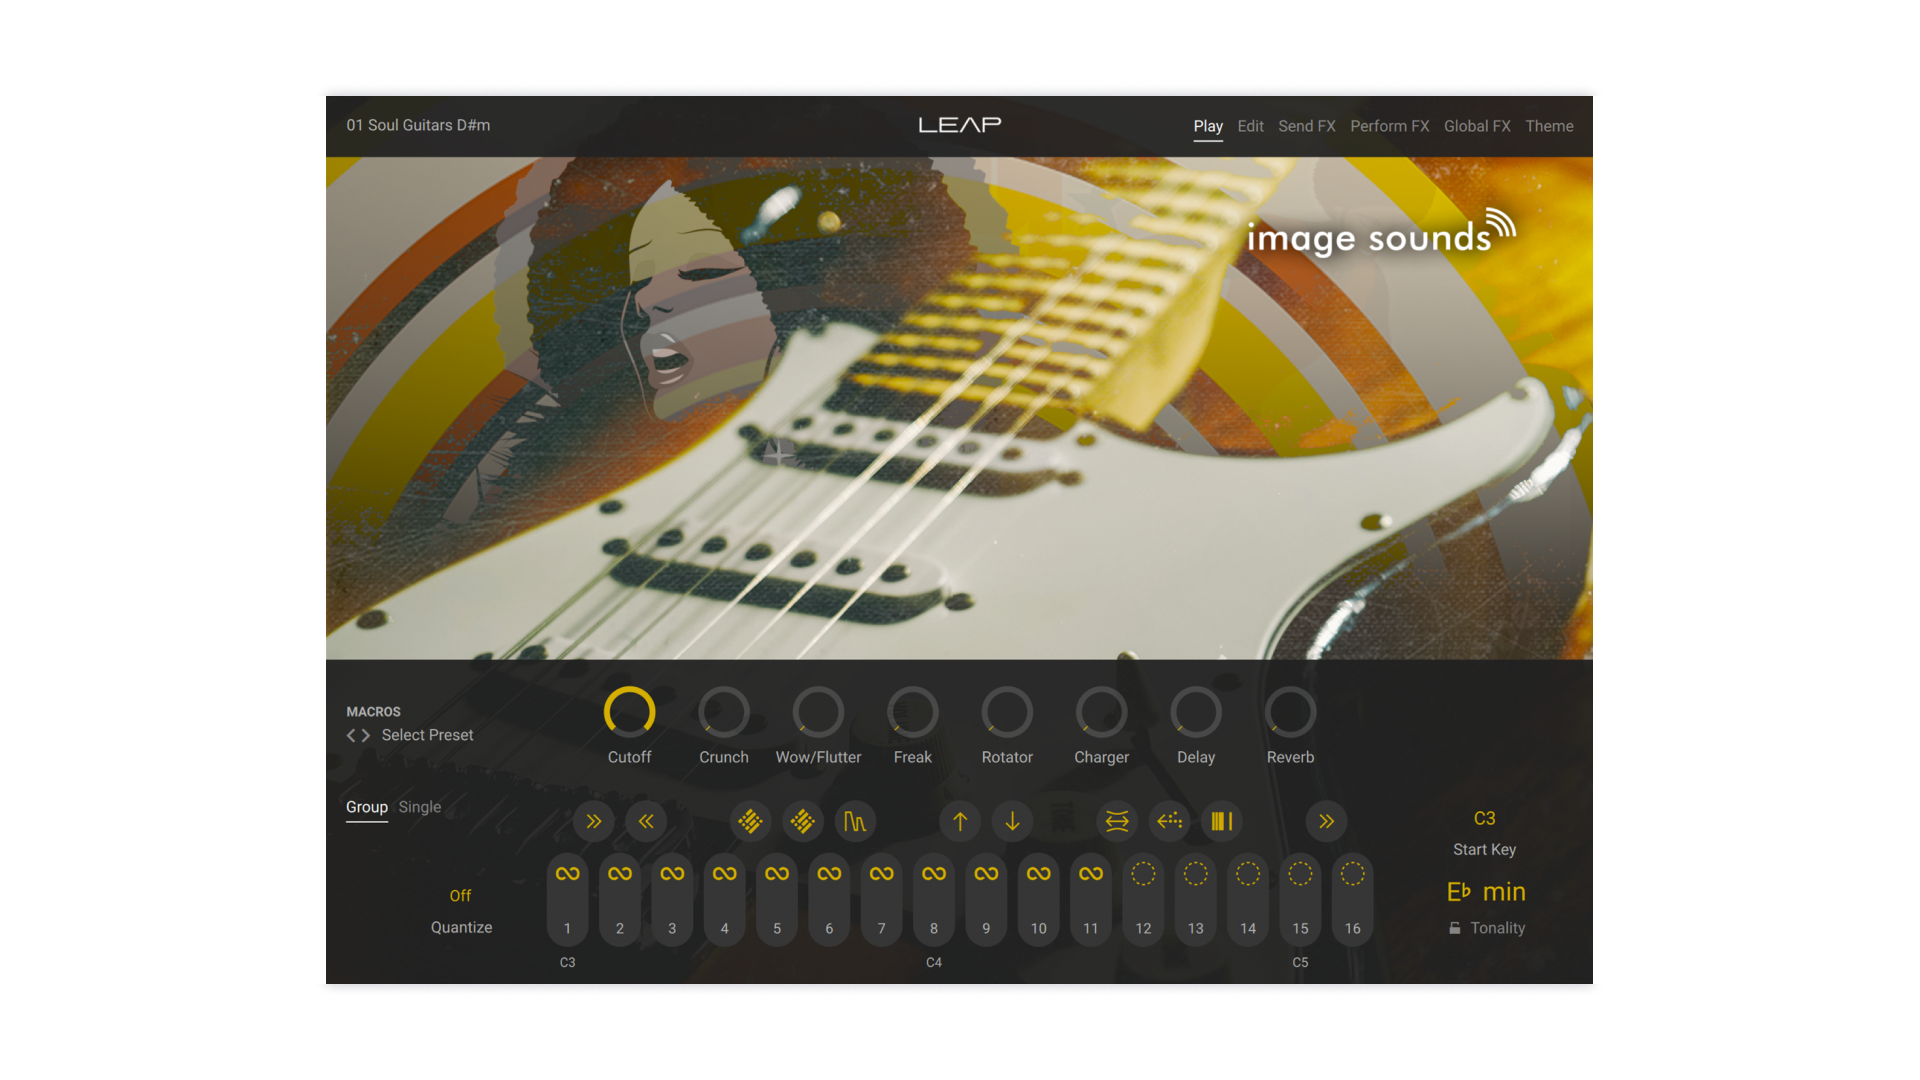Click the Delay macro knob
Screen dimensions: 1920x1080
pos(1196,713)
